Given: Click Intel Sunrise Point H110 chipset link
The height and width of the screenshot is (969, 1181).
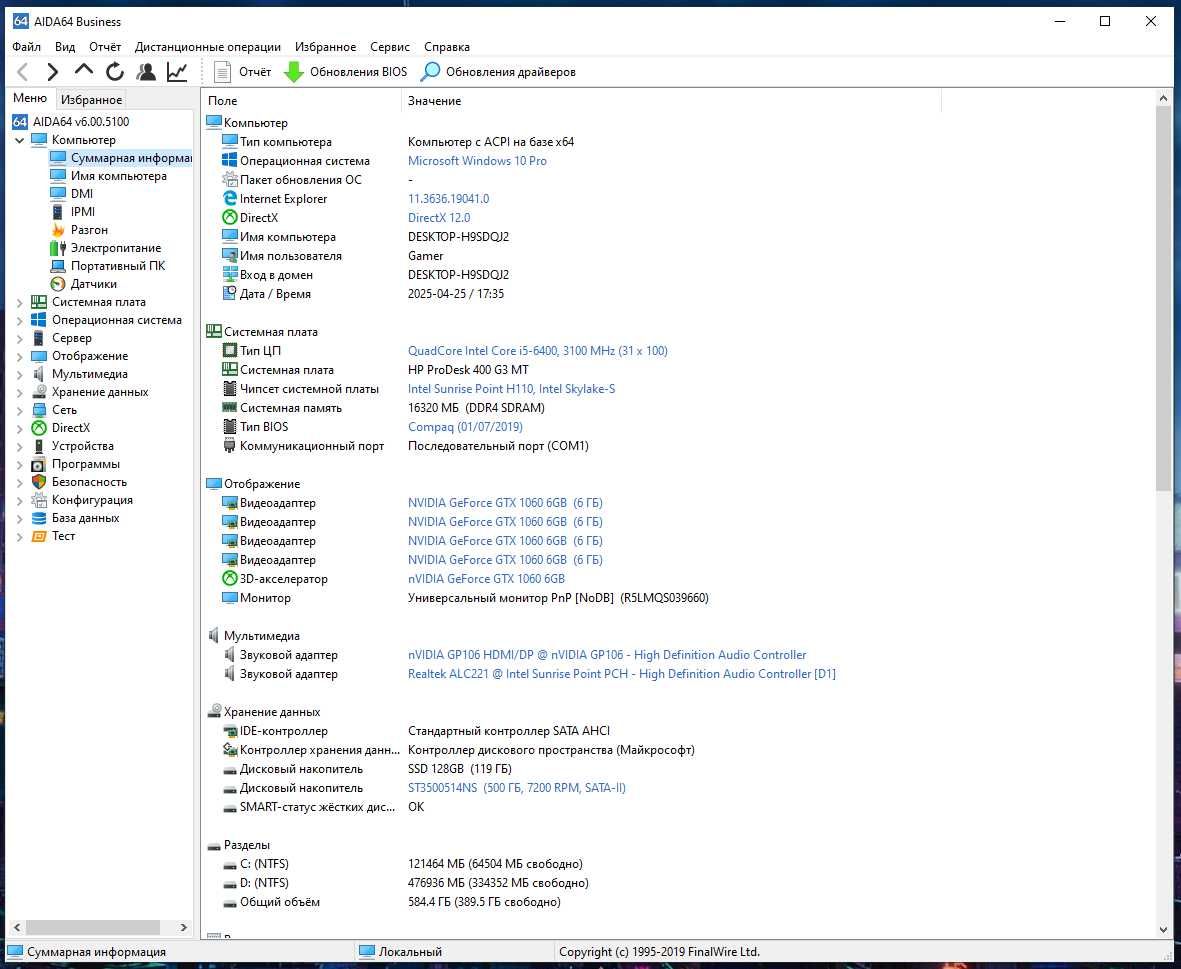Looking at the screenshot, I should (511, 389).
